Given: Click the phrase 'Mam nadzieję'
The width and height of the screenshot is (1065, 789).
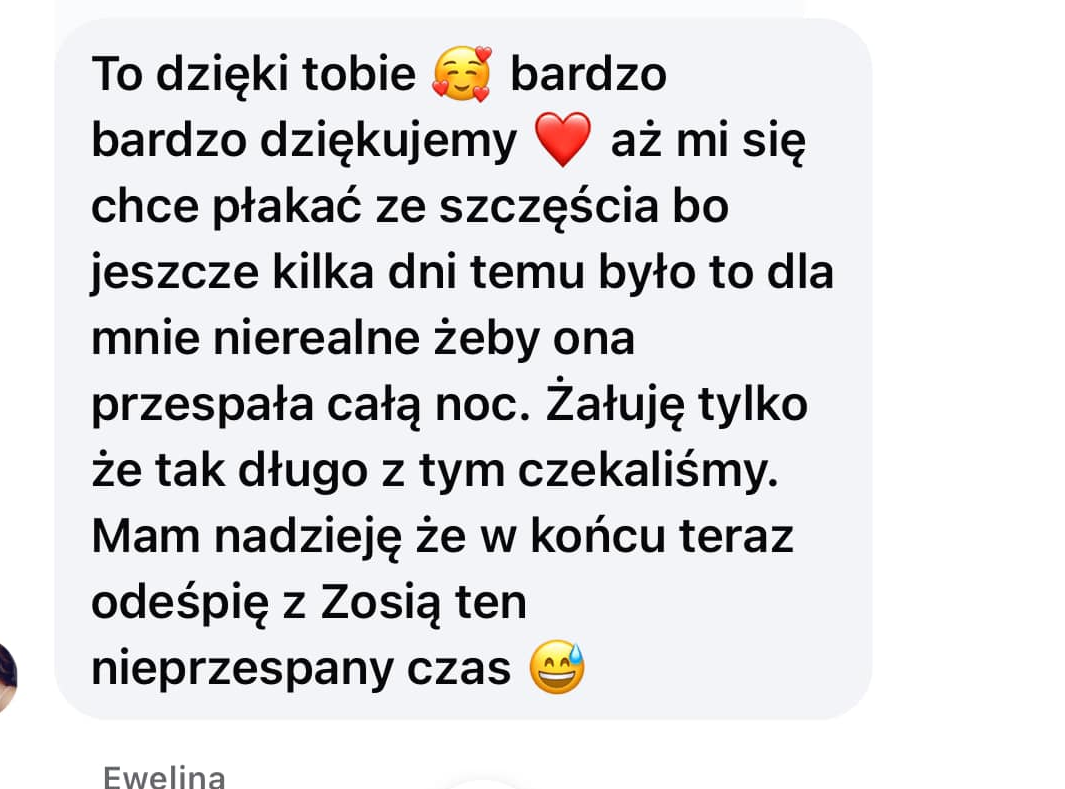Looking at the screenshot, I should click(247, 537).
